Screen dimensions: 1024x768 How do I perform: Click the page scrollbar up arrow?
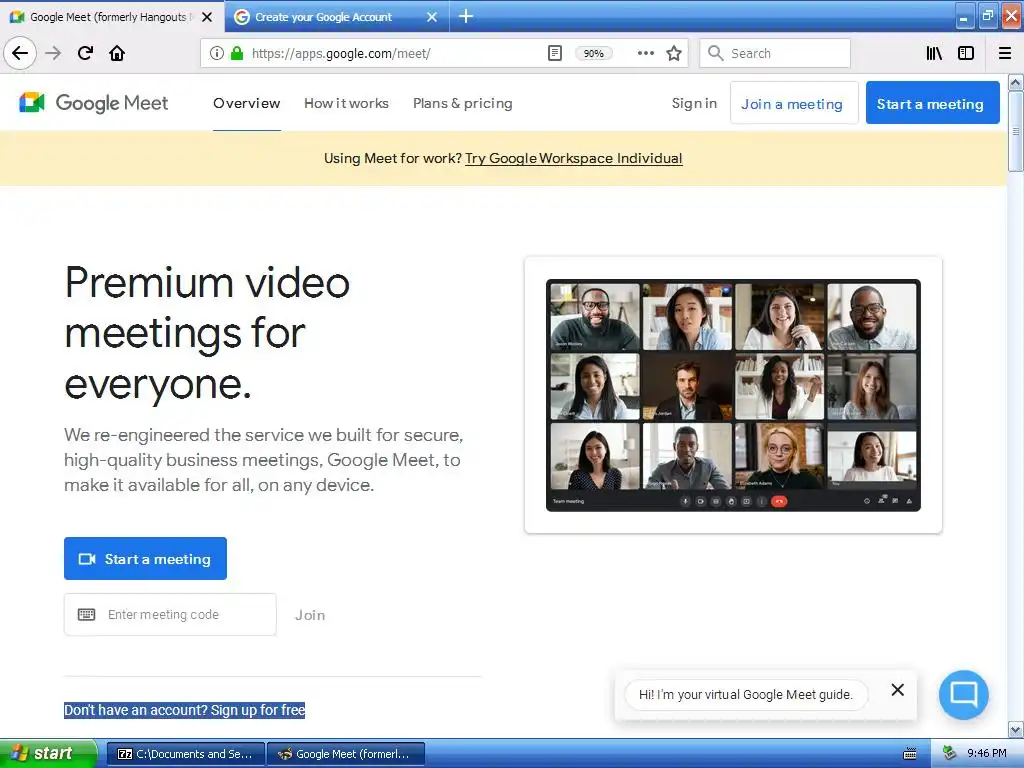[1015, 82]
